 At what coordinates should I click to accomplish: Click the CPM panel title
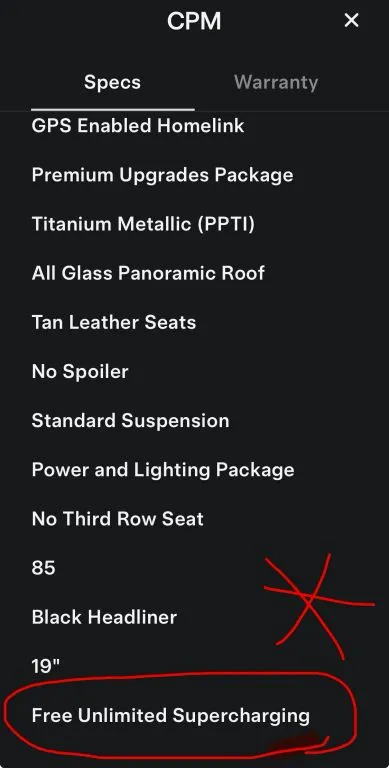click(x=194, y=21)
